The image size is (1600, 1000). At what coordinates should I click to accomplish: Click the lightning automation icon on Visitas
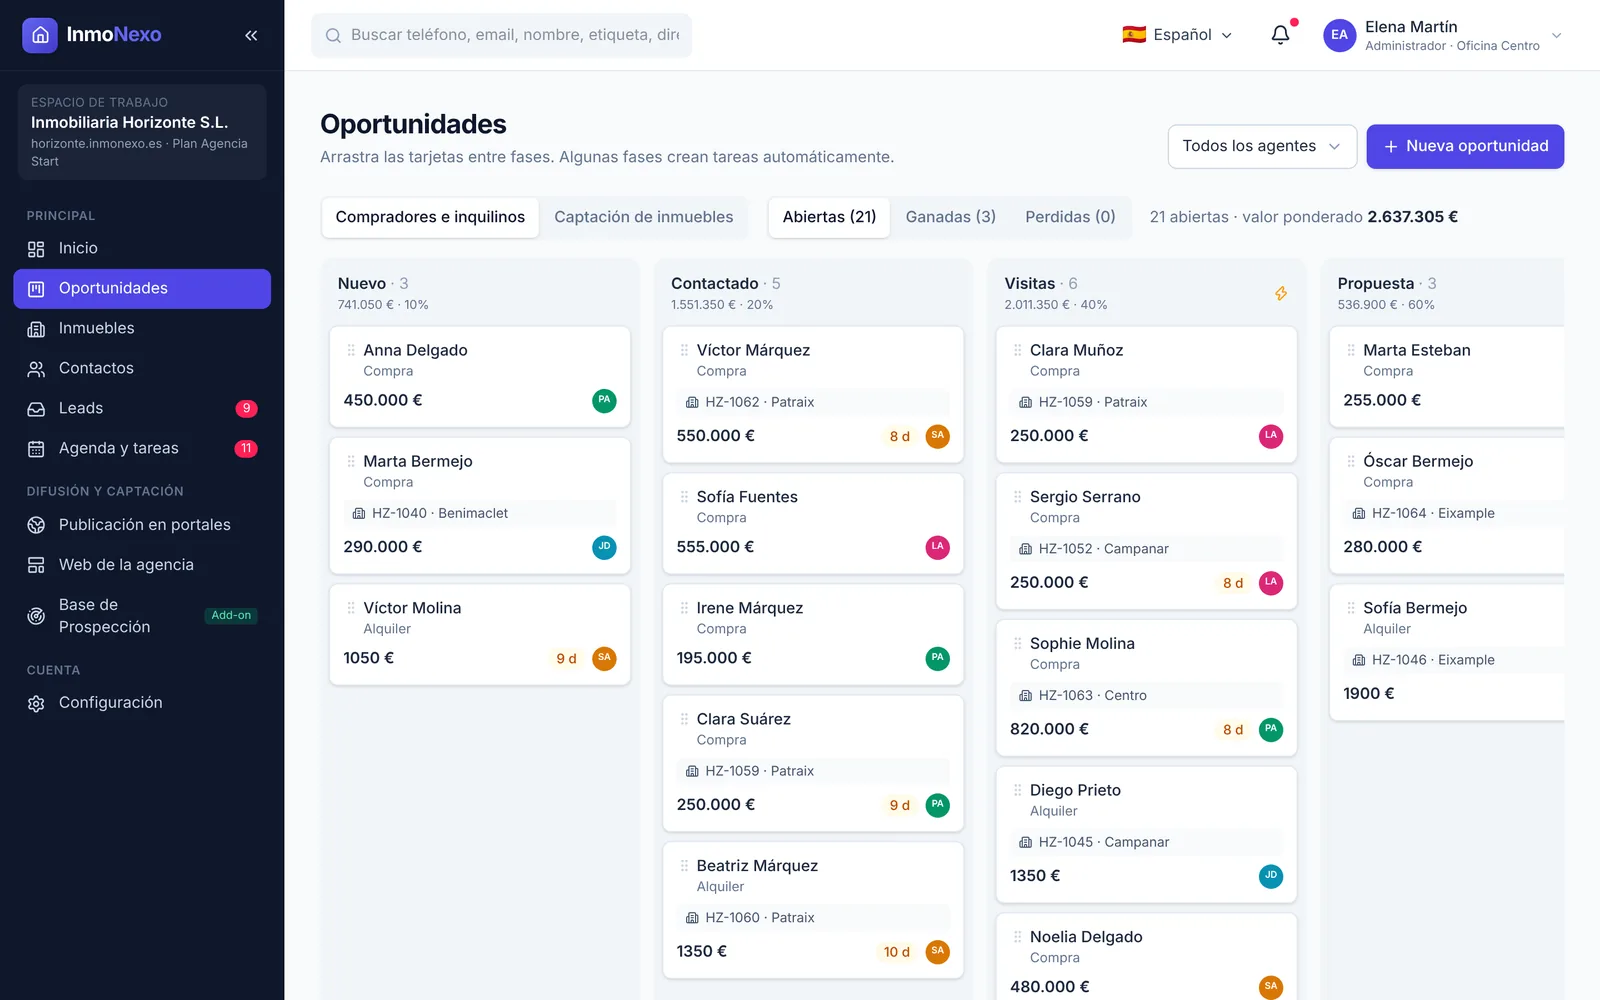tap(1281, 293)
